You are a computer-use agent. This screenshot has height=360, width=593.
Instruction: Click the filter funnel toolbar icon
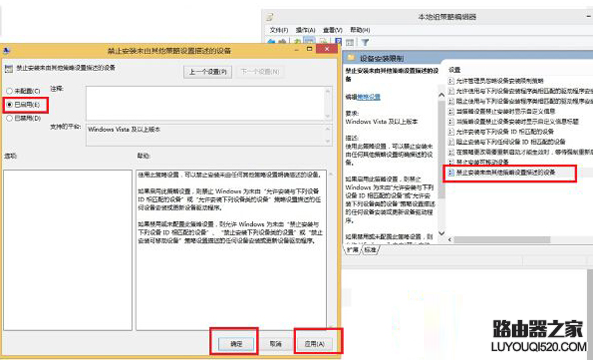(365, 42)
